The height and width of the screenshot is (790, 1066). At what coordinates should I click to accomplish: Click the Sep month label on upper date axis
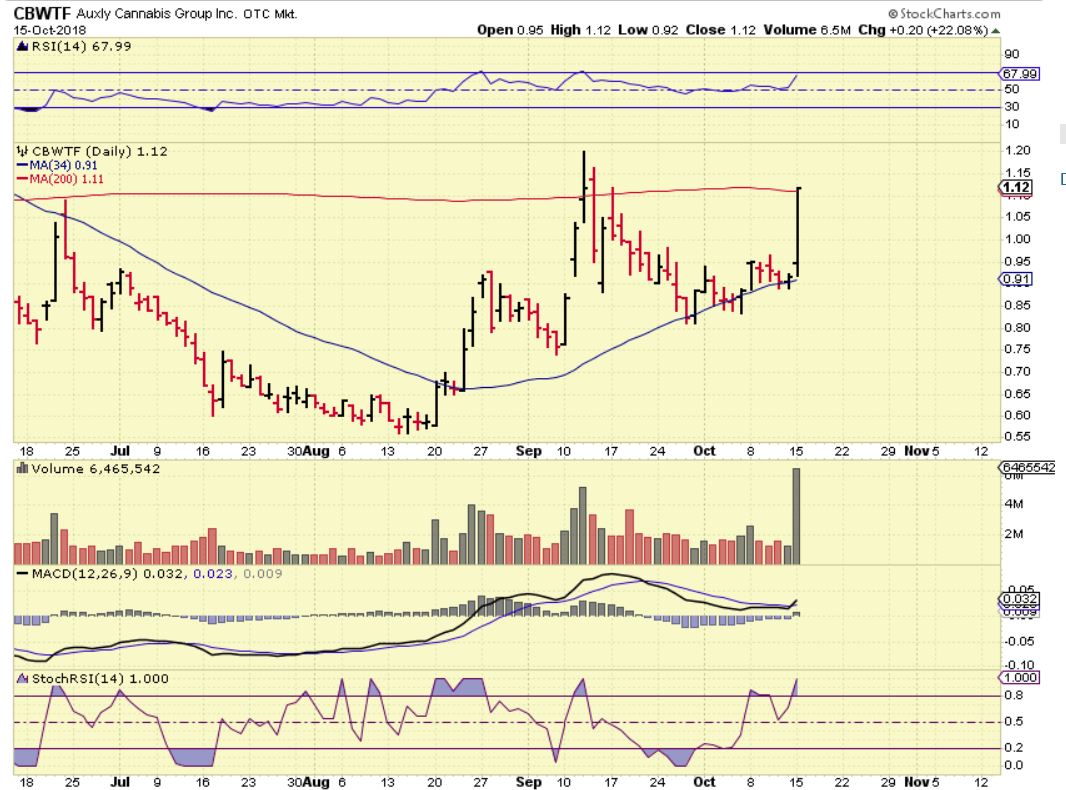pos(529,451)
